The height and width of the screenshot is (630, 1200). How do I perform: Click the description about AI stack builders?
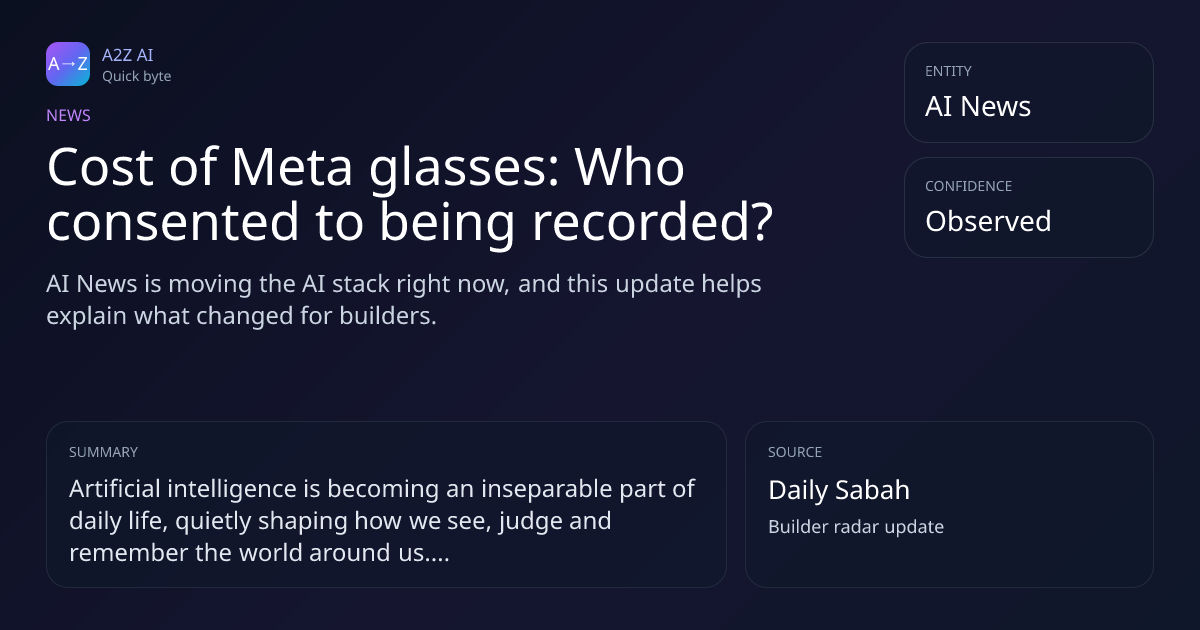point(404,299)
